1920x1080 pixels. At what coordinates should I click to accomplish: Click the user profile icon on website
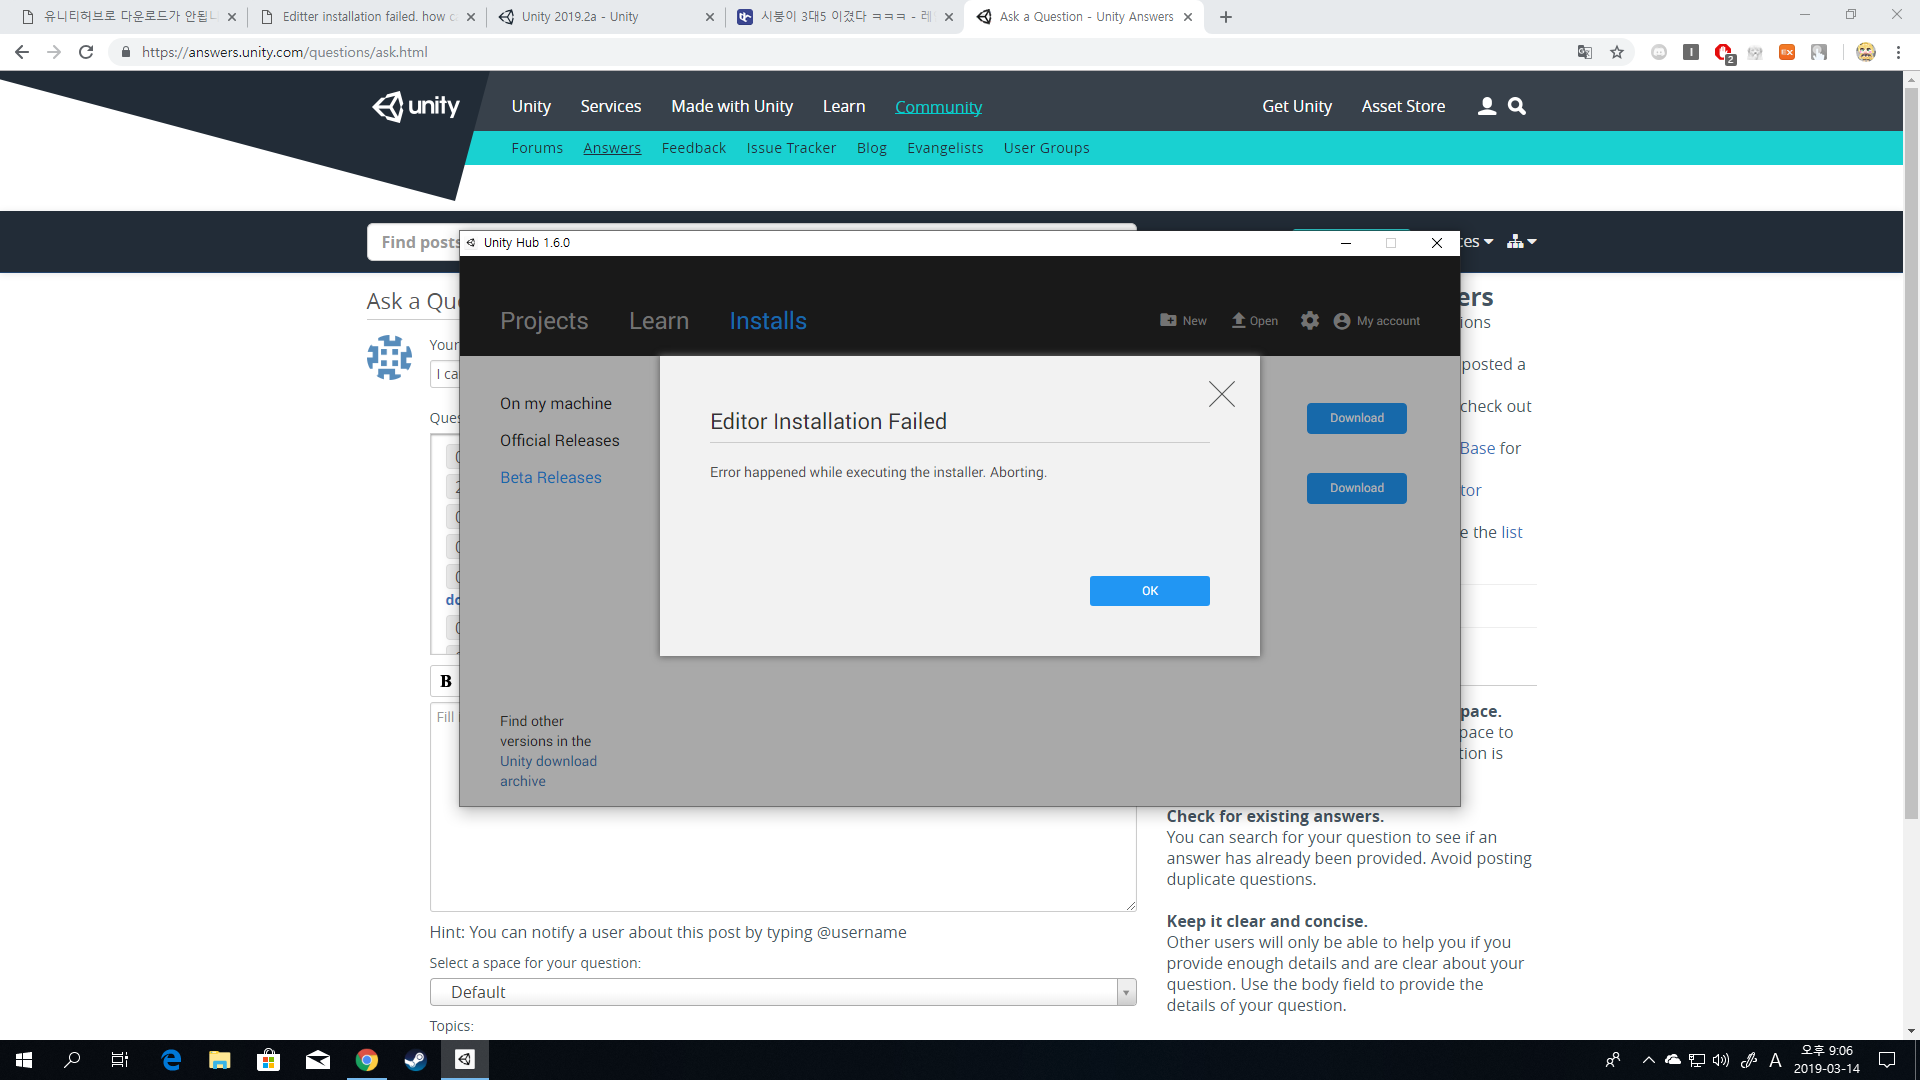(1487, 106)
